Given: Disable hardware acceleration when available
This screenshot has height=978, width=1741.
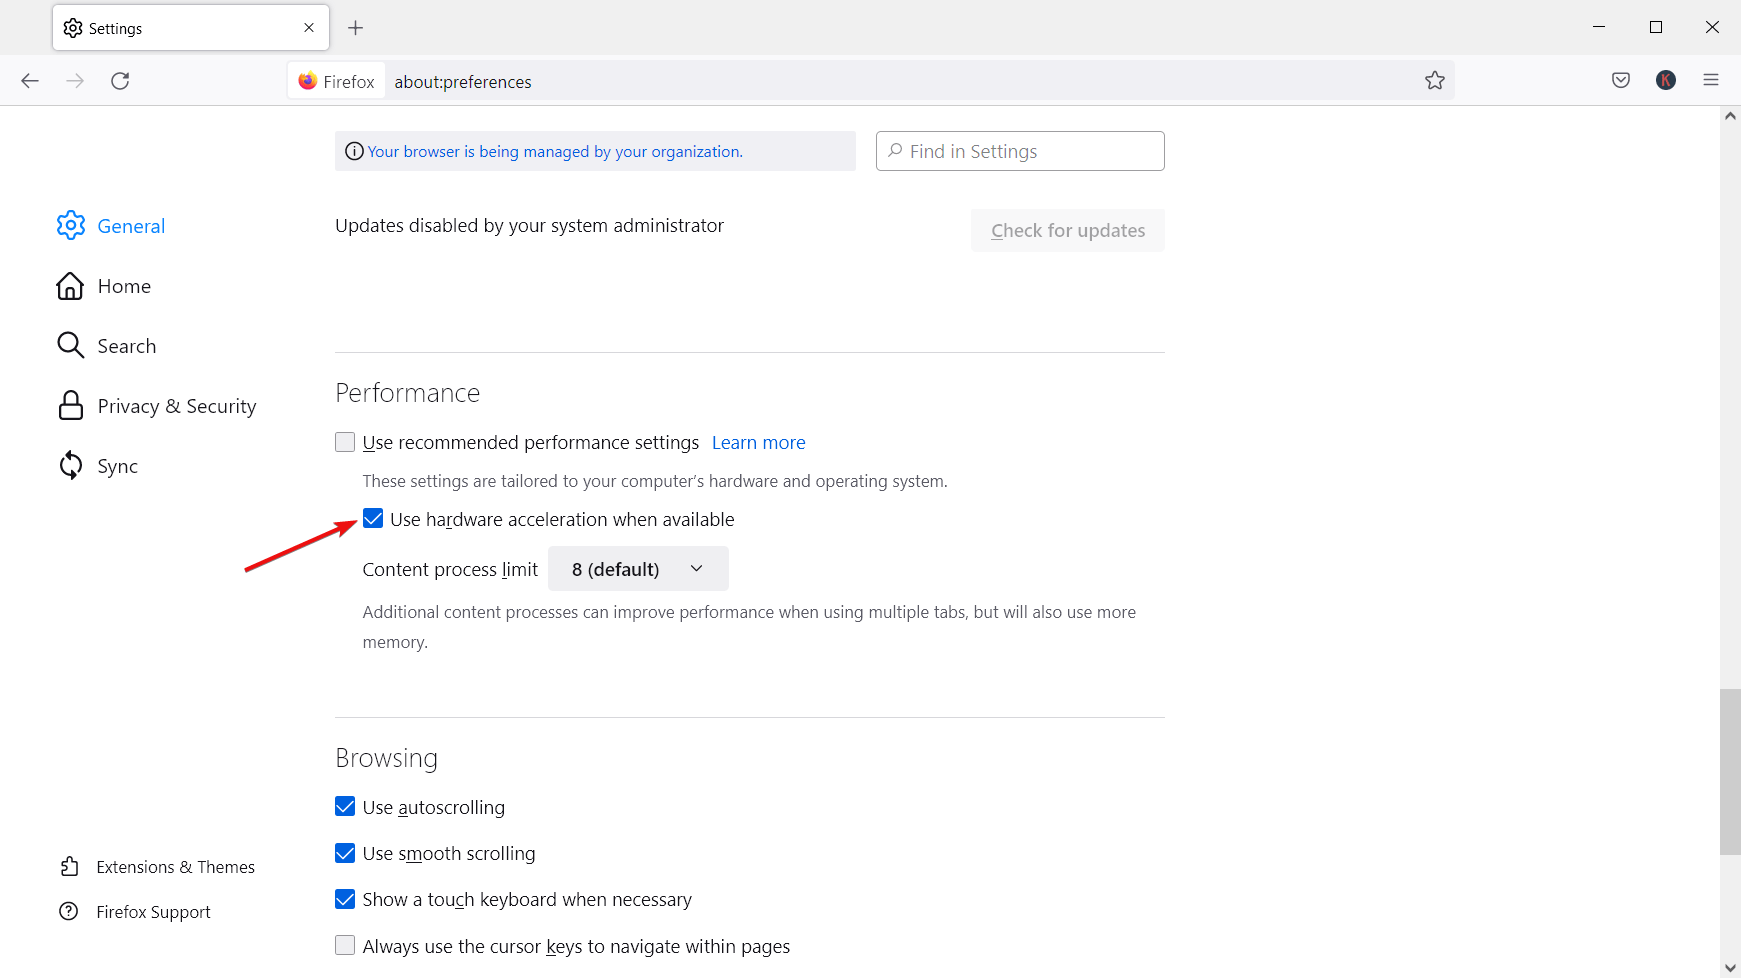Looking at the screenshot, I should coord(373,518).
